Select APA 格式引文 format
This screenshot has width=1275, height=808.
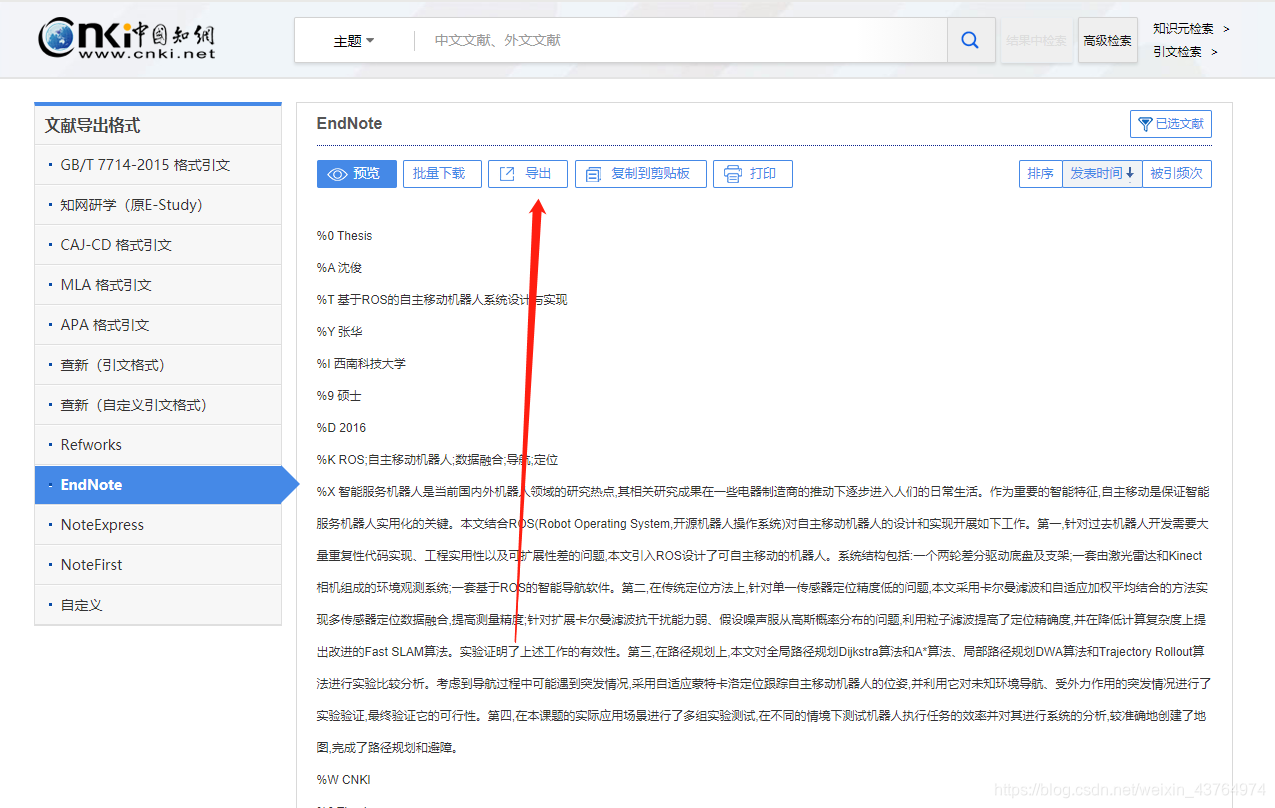(x=158, y=325)
